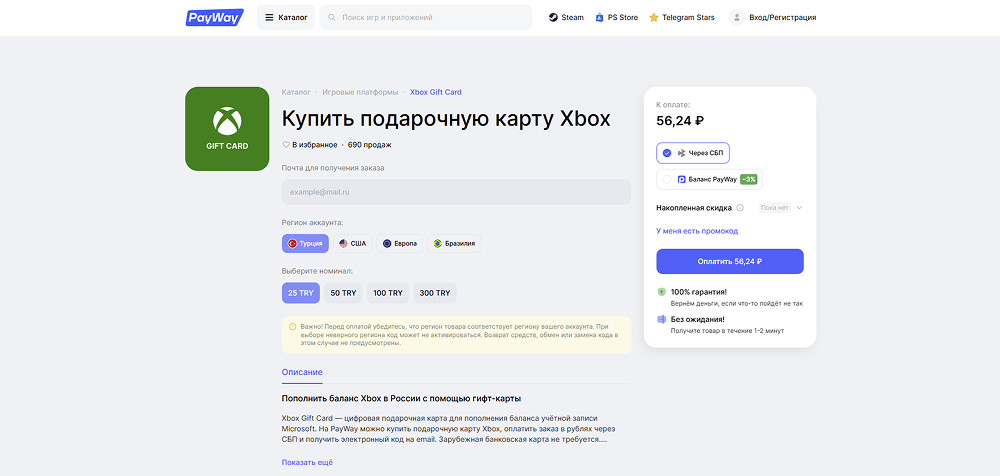
Task: Select the Европа region
Action: pyautogui.click(x=400, y=243)
